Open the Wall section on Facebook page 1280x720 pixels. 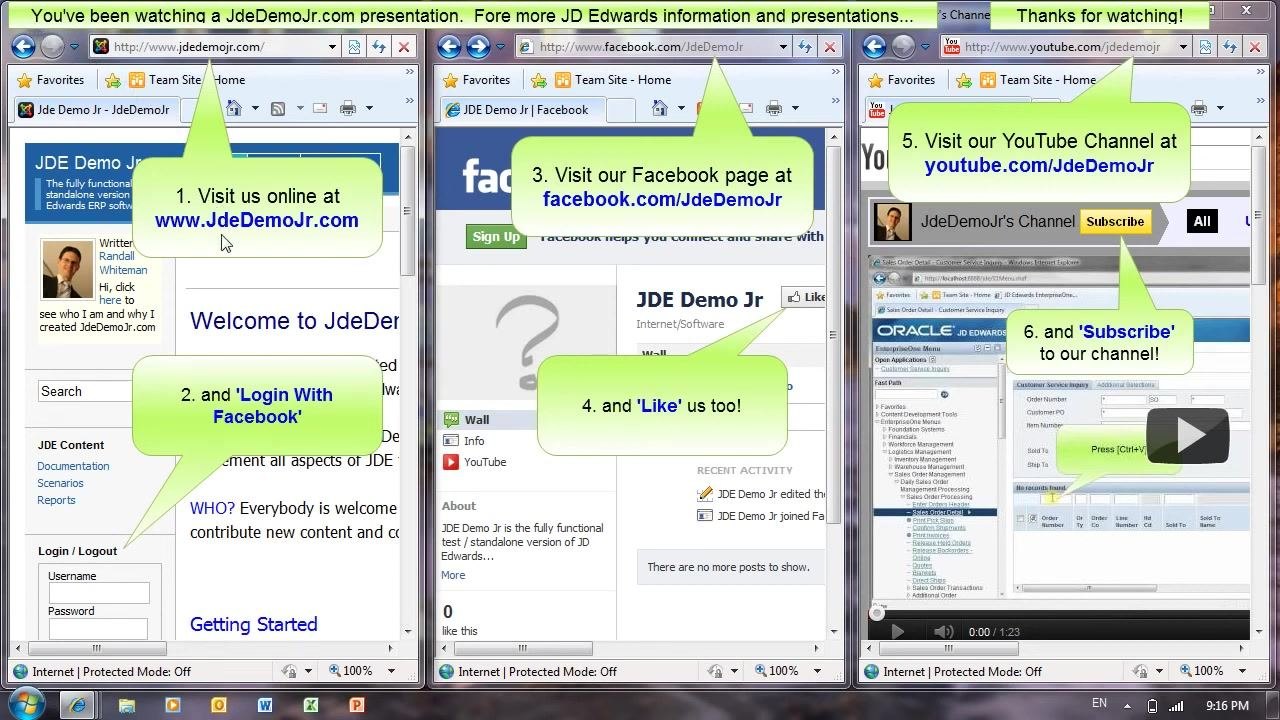tap(477, 420)
